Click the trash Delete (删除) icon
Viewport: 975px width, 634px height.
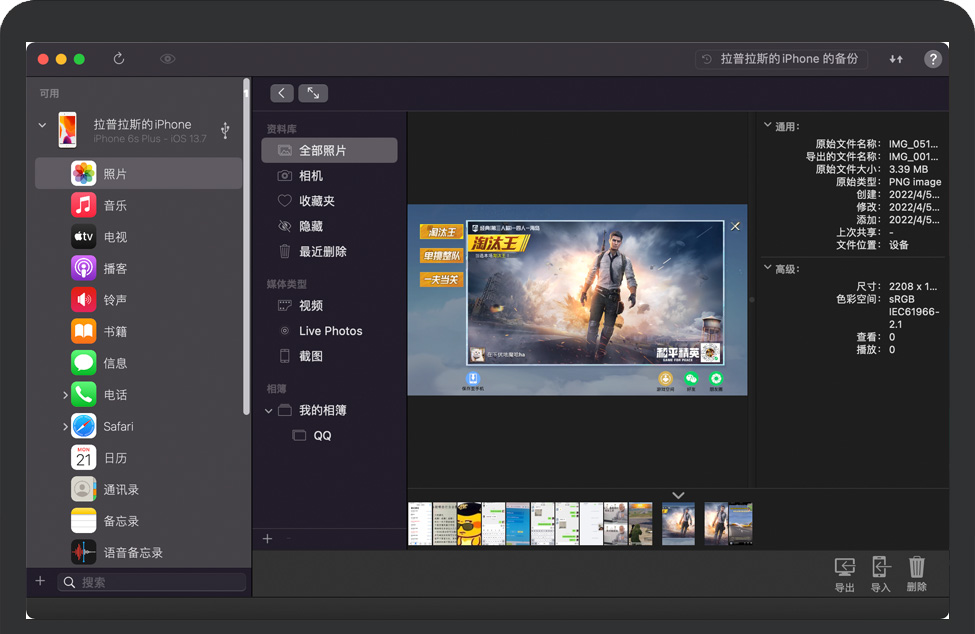click(x=916, y=569)
